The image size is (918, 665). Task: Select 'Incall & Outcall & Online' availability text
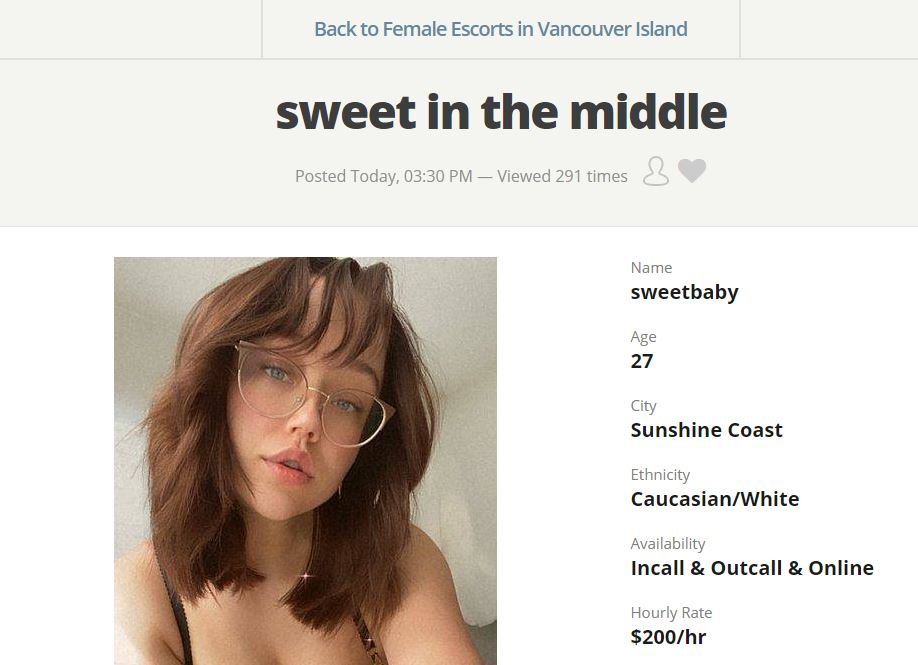[x=752, y=568]
